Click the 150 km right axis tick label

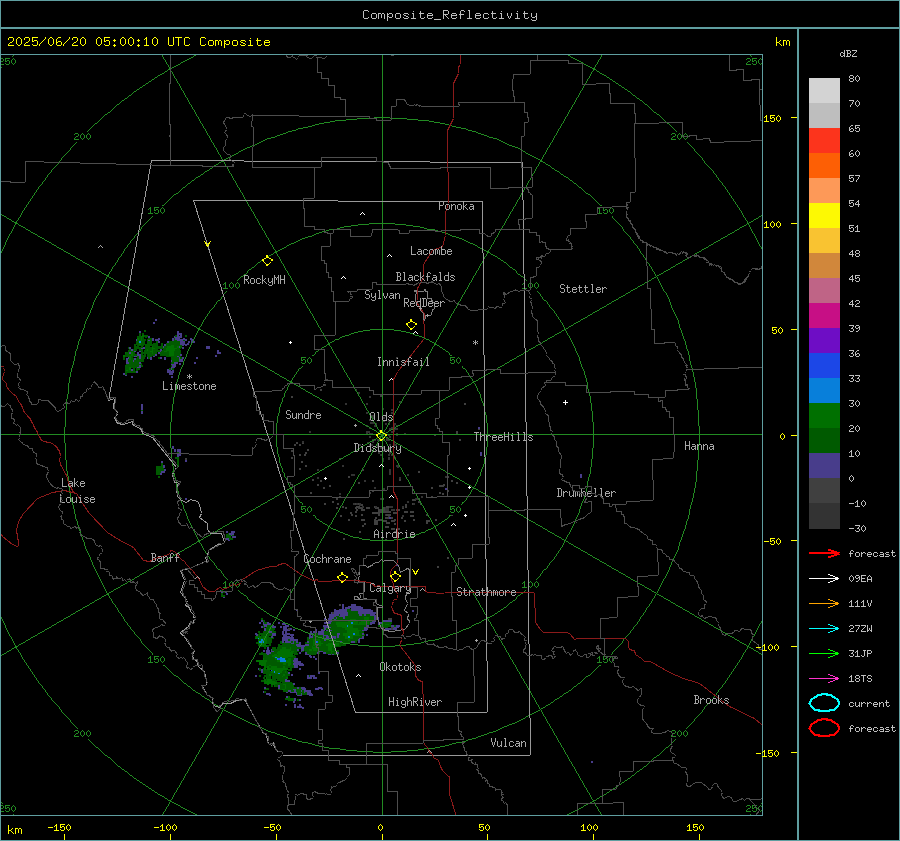click(x=772, y=118)
